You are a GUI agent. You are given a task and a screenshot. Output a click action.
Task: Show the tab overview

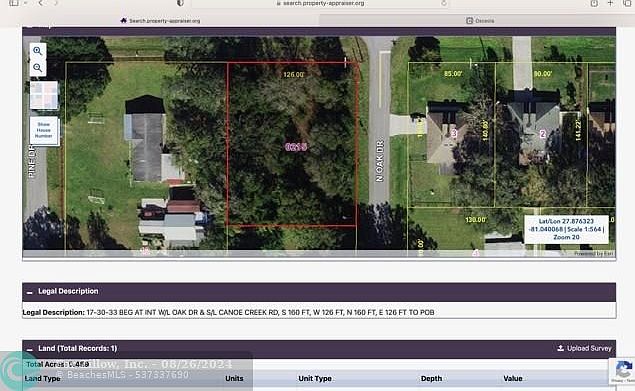click(x=628, y=3)
